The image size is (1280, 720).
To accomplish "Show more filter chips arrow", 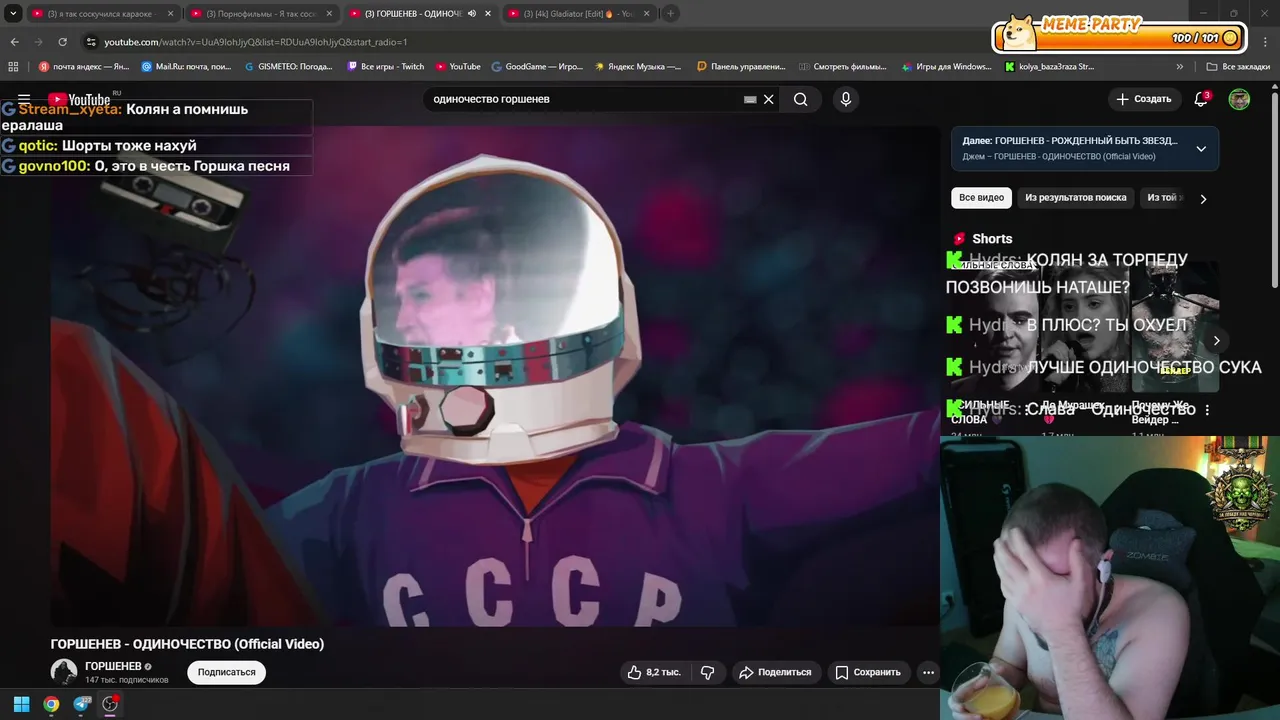I will pyautogui.click(x=1203, y=198).
